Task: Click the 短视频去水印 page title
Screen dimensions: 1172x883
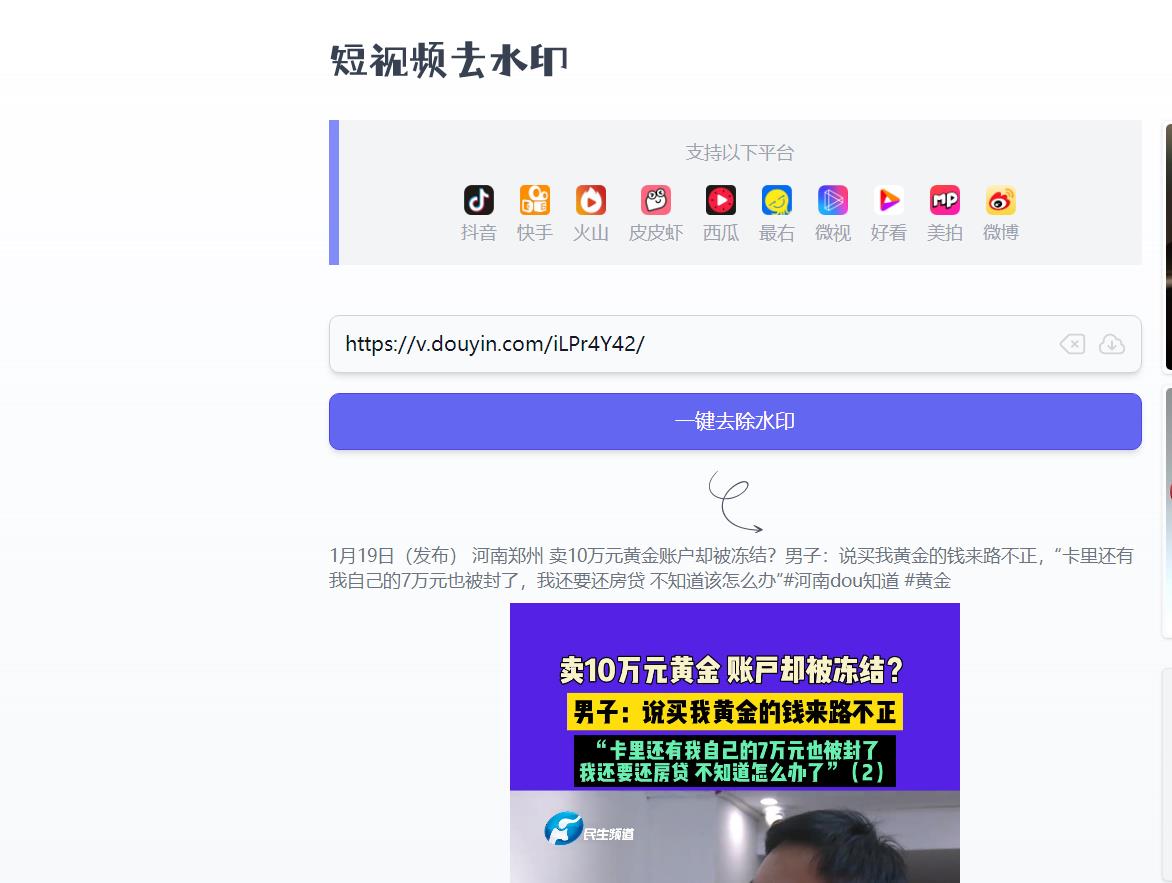Action: coord(448,60)
